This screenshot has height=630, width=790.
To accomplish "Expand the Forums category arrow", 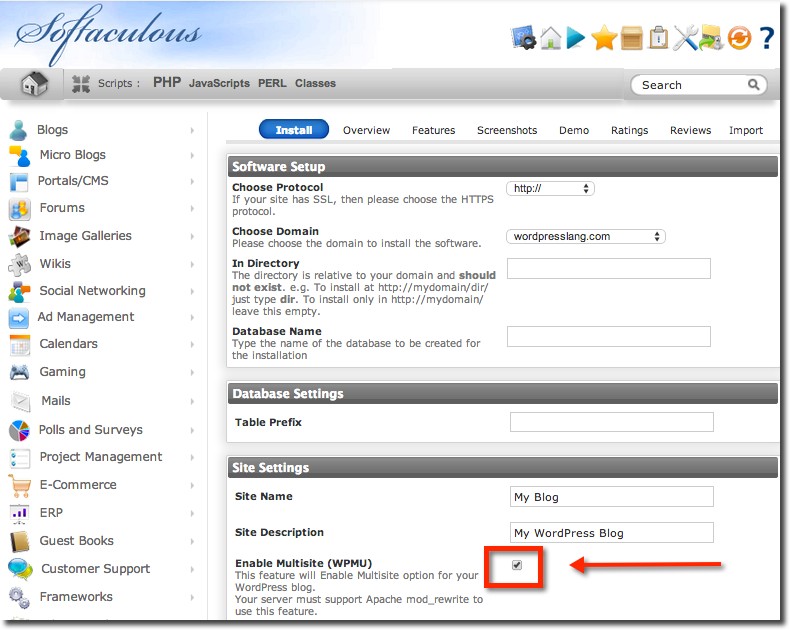I will coord(192,208).
